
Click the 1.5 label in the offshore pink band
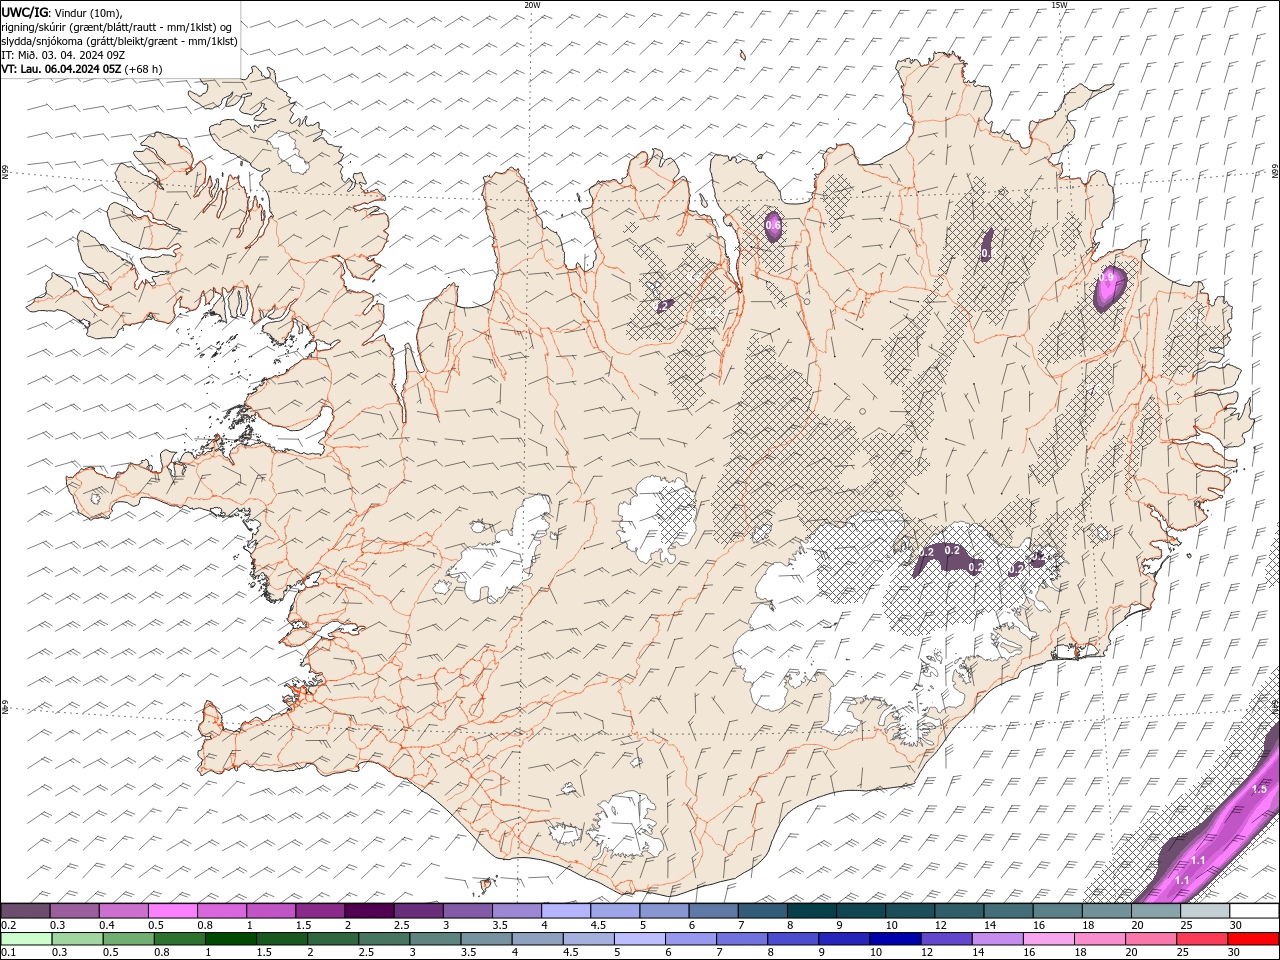click(1259, 789)
